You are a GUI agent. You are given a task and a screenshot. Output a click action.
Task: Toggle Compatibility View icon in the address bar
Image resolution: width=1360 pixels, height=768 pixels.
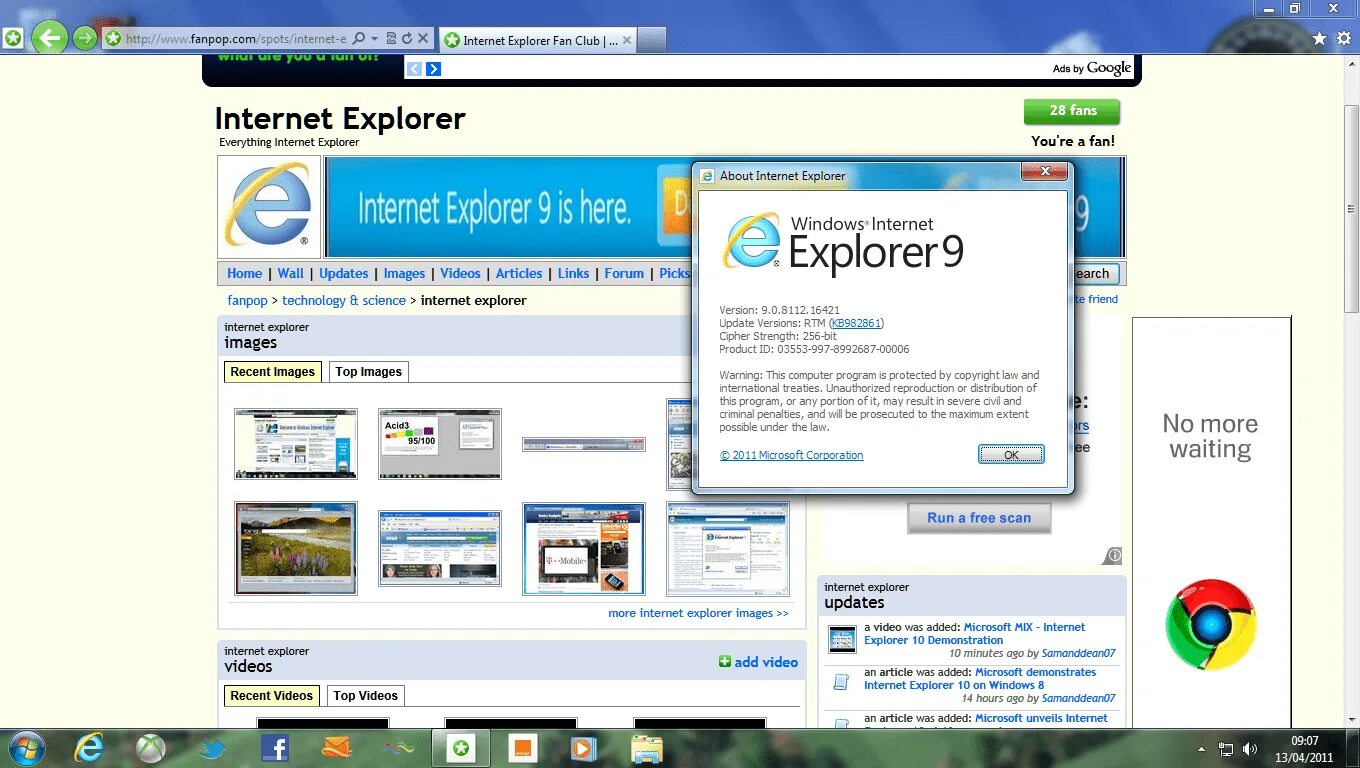pos(391,39)
